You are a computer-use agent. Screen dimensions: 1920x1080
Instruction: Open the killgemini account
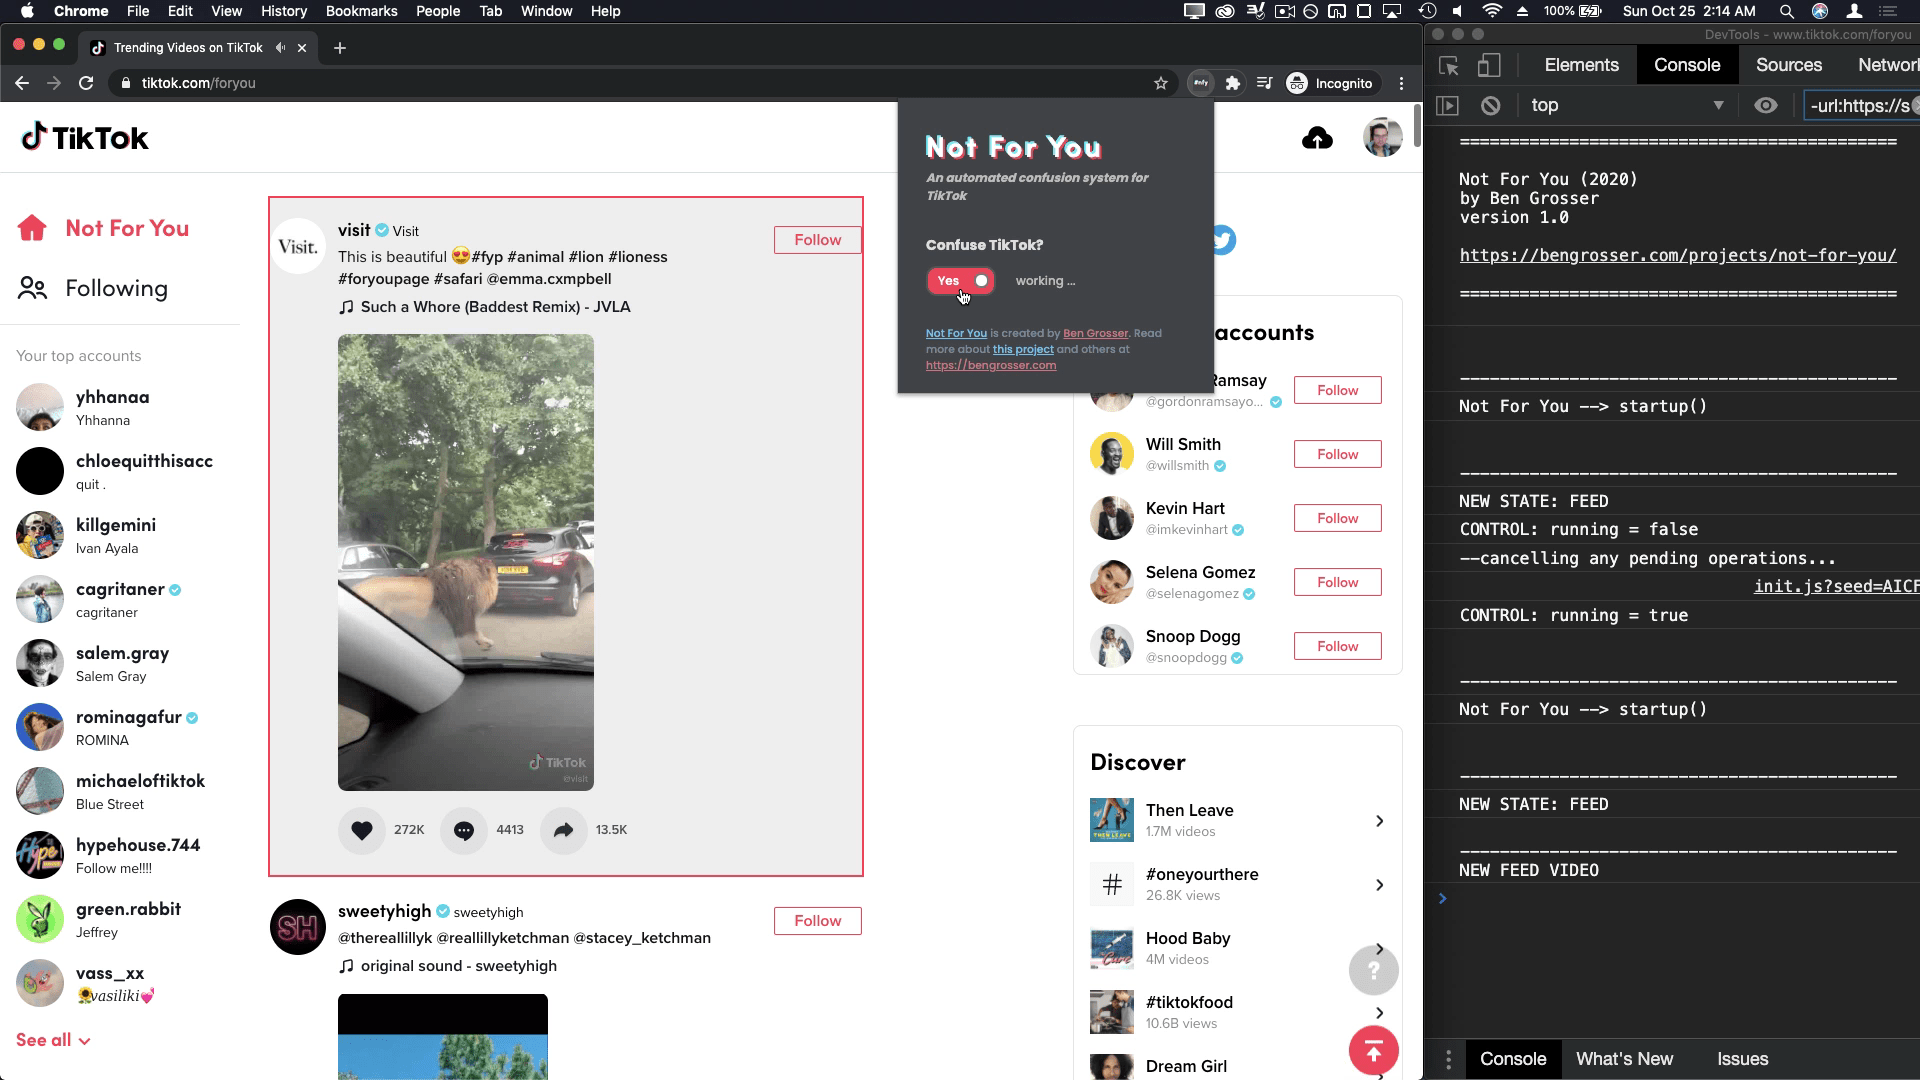86,535
